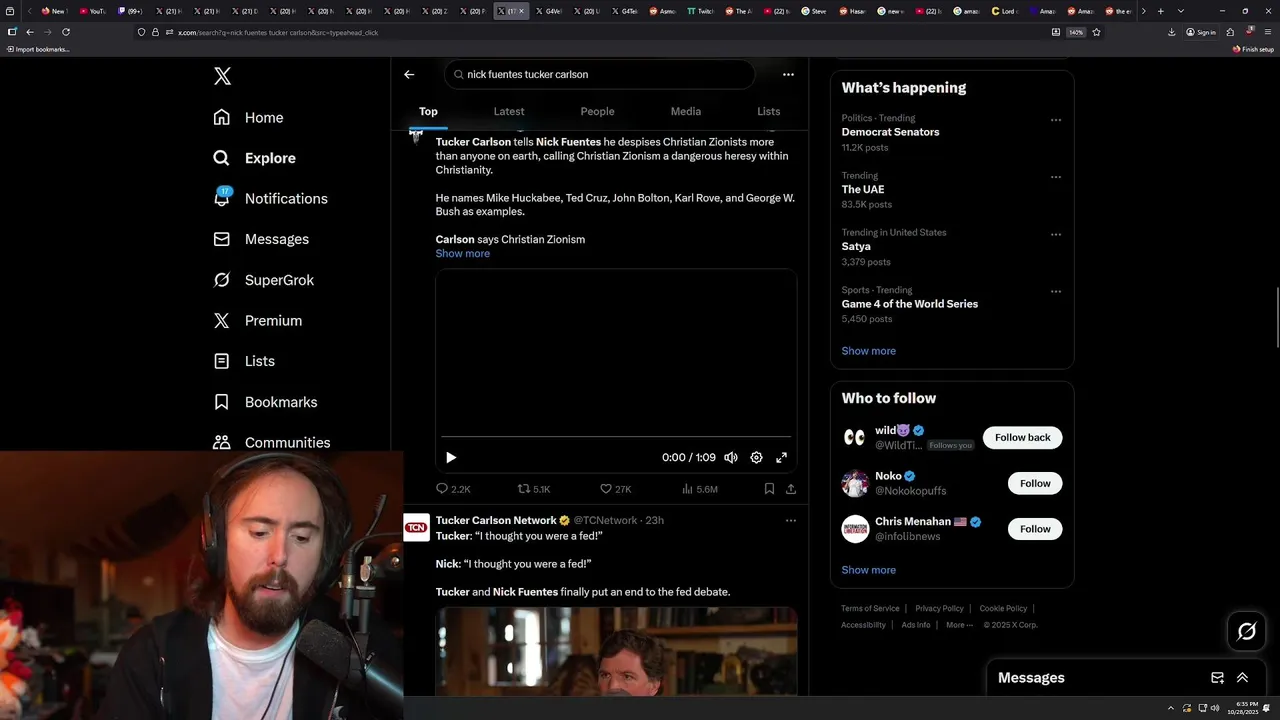Show more trends in What's happening
The height and width of the screenshot is (720, 1280).
tap(868, 351)
